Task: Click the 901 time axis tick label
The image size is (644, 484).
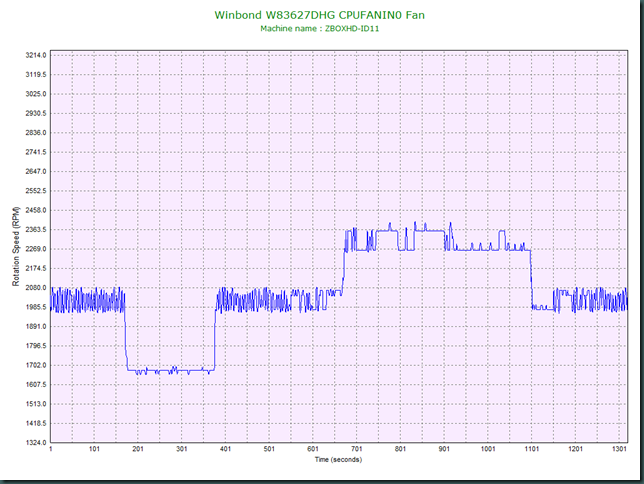Action: tap(444, 449)
